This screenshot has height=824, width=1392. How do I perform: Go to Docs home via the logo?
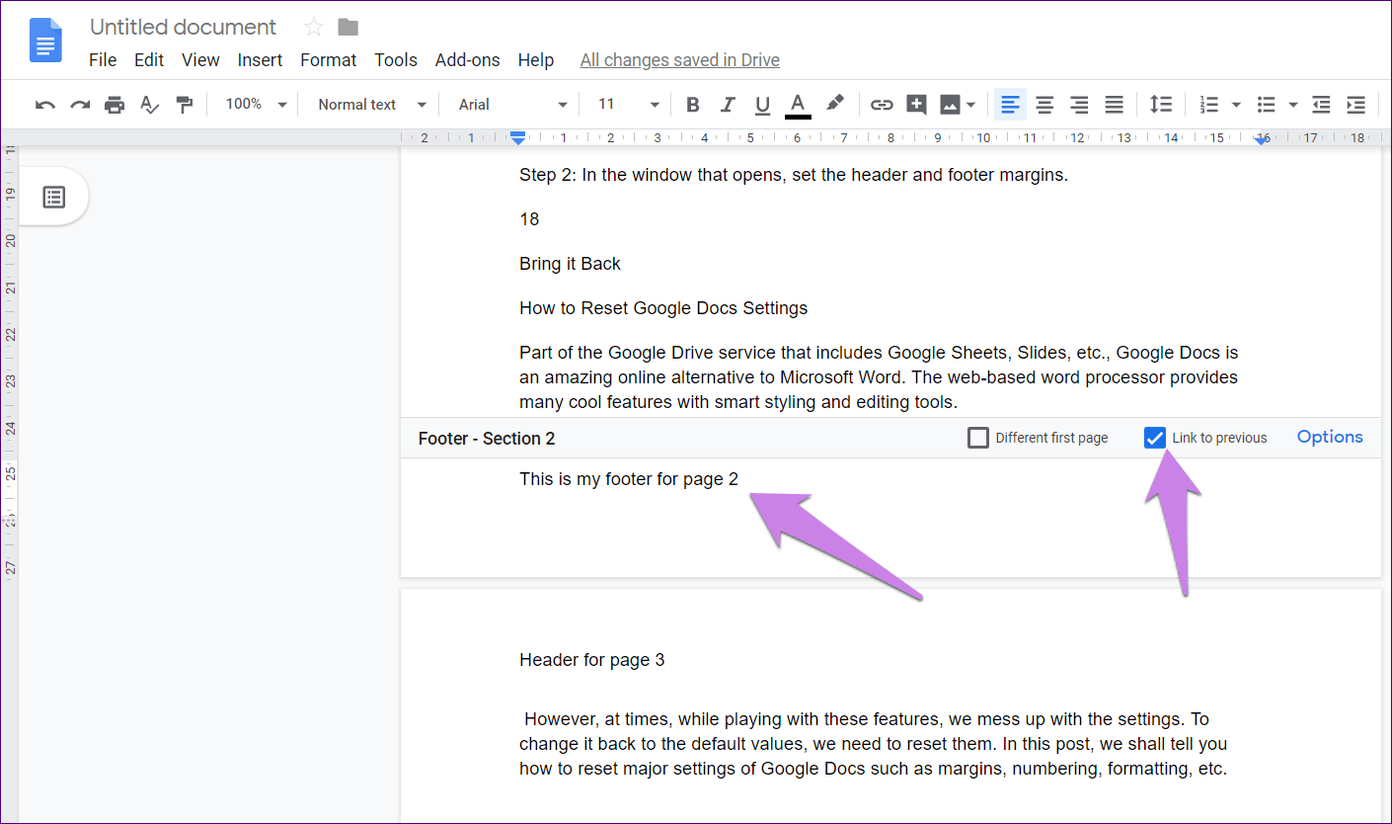[x=46, y=41]
